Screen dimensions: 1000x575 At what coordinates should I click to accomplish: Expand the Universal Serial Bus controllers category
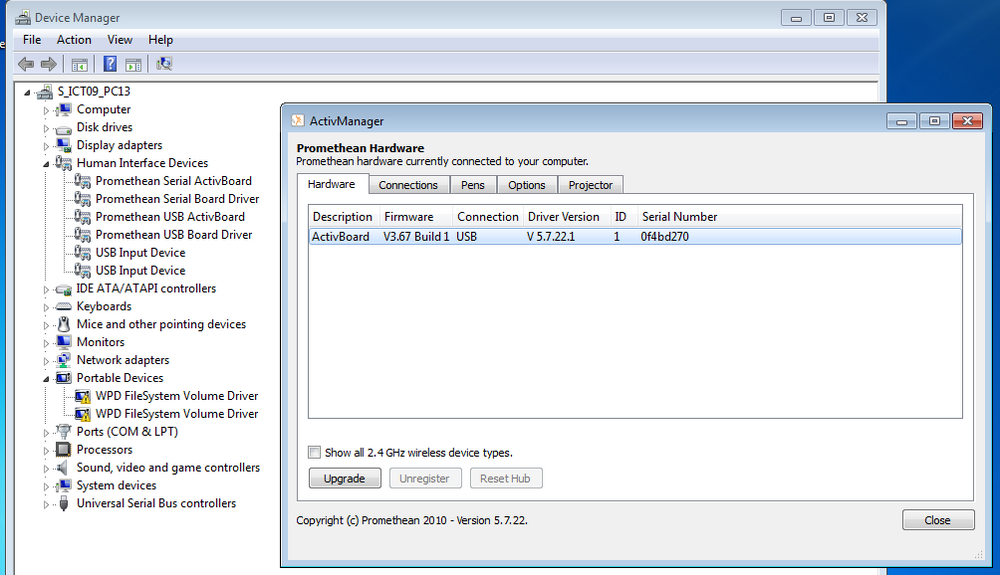[x=46, y=504]
